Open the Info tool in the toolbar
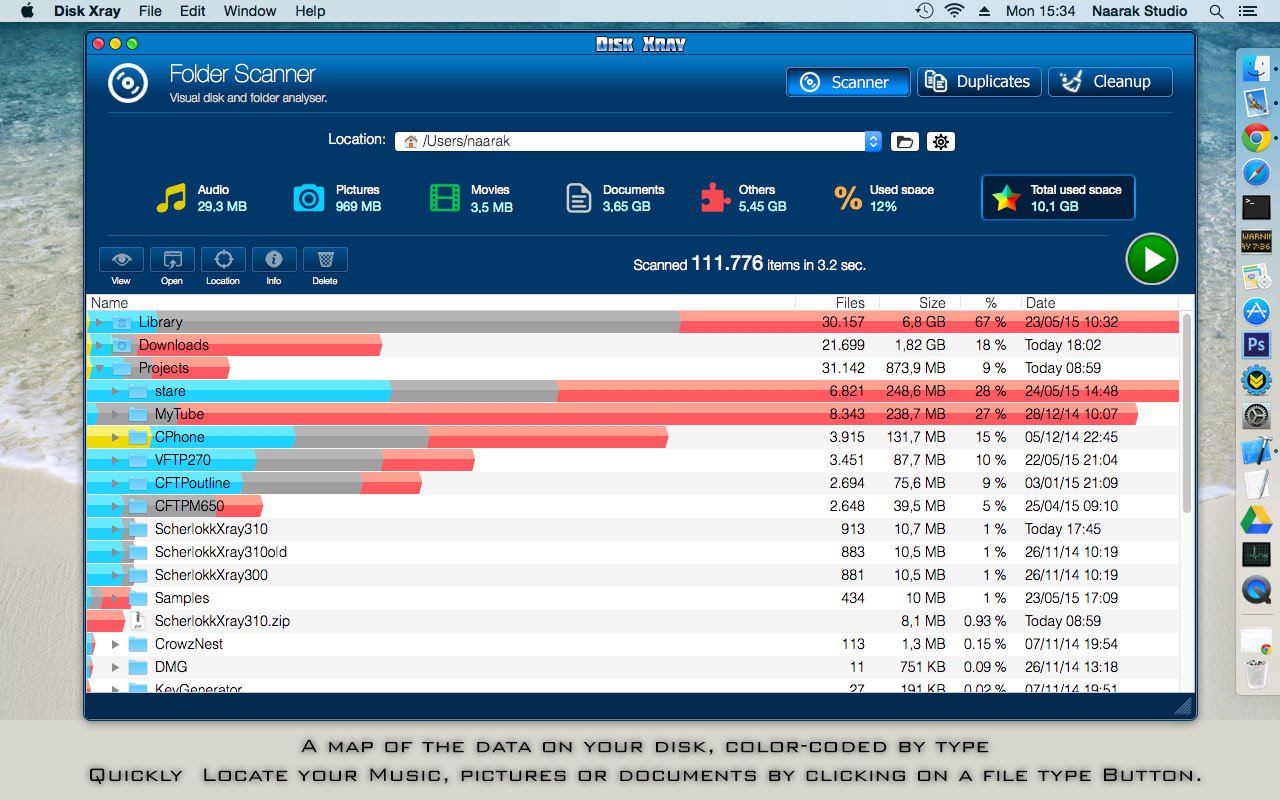 point(274,260)
